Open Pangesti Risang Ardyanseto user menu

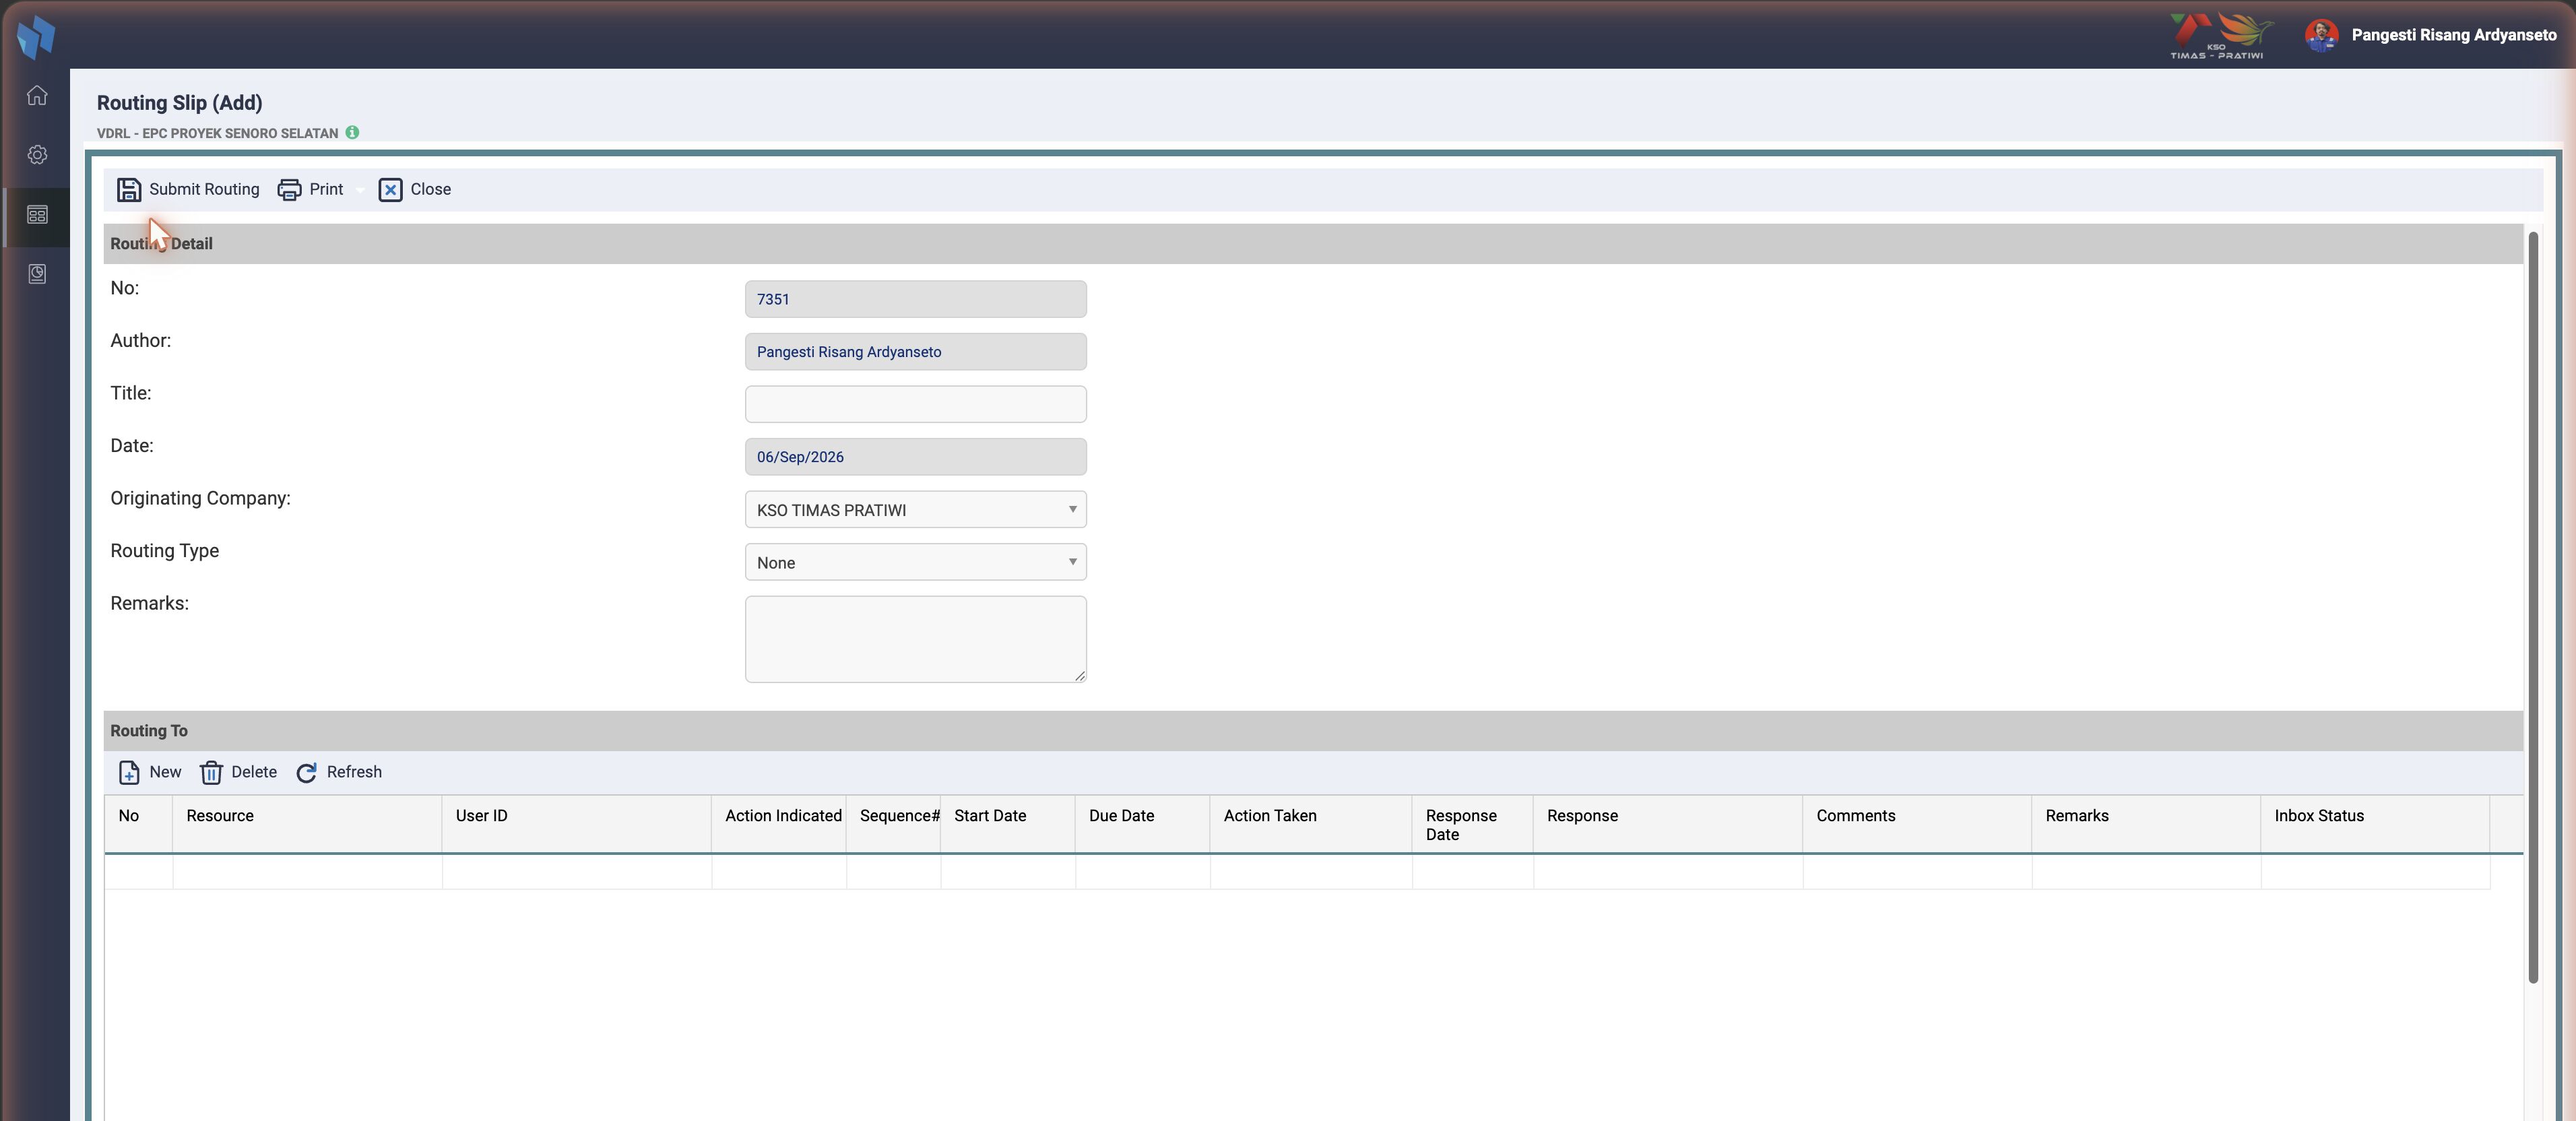pyautogui.click(x=2430, y=35)
